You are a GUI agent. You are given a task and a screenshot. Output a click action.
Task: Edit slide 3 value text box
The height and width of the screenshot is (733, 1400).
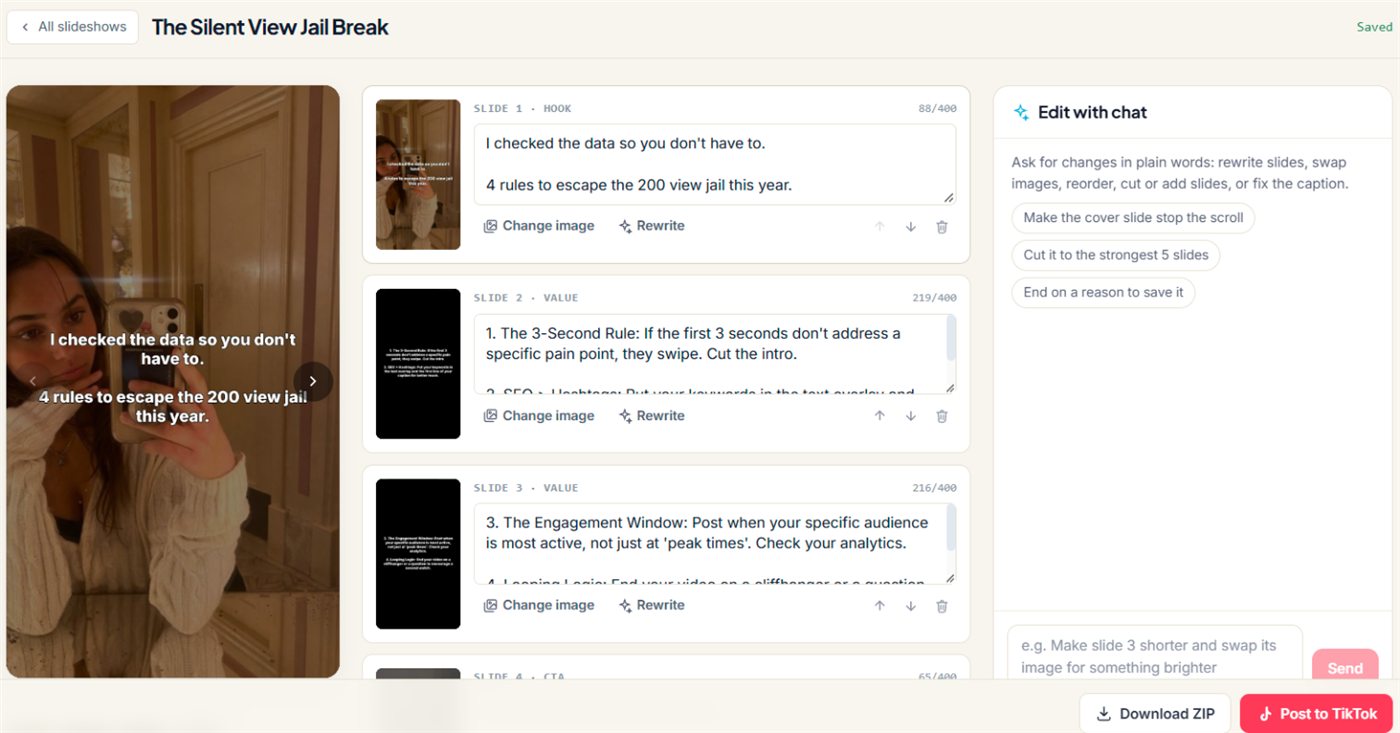[x=715, y=544]
